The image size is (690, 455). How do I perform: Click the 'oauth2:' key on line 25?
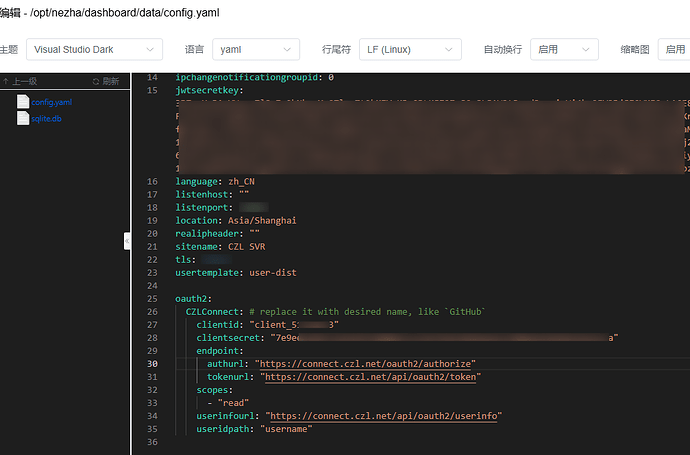pos(194,298)
